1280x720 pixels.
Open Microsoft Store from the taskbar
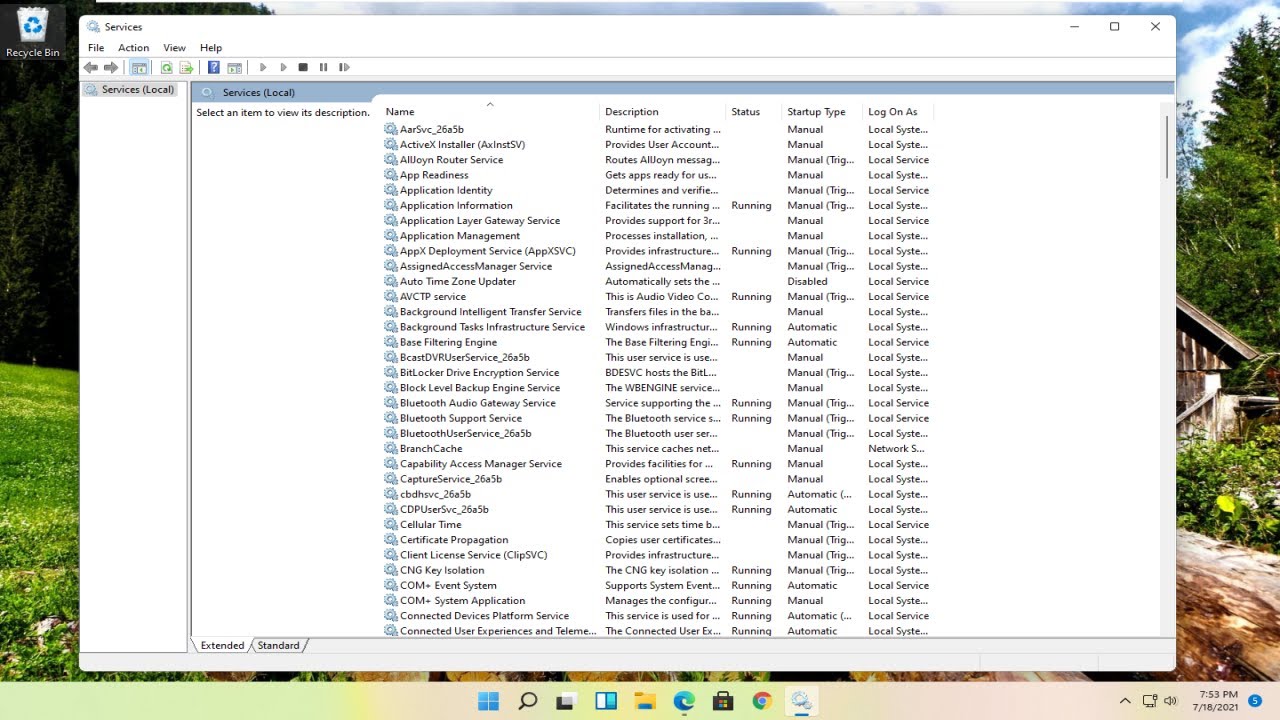(x=723, y=701)
